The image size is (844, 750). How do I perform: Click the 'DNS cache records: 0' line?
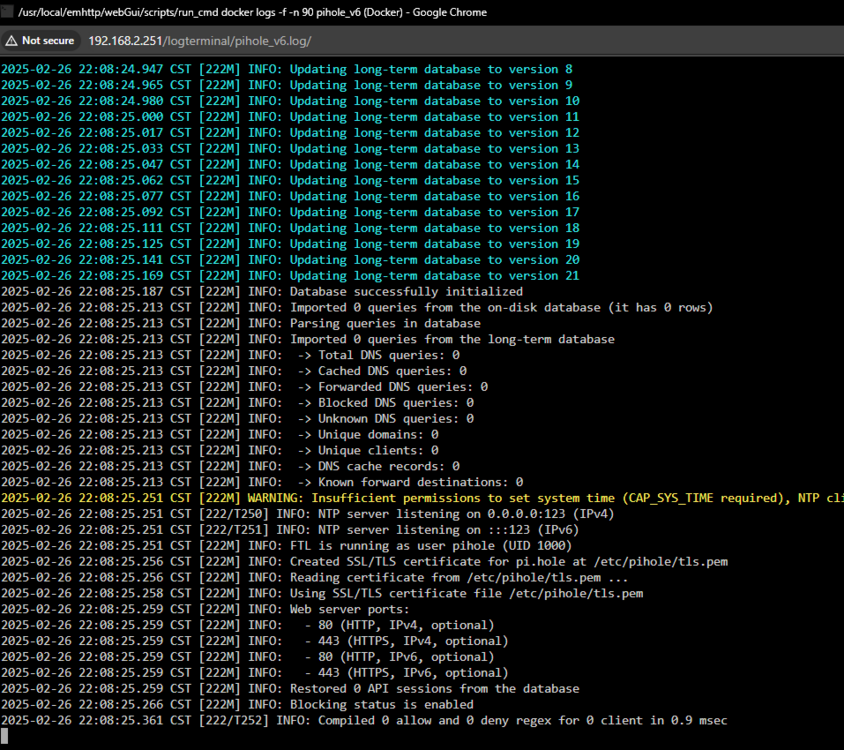tap(230, 466)
